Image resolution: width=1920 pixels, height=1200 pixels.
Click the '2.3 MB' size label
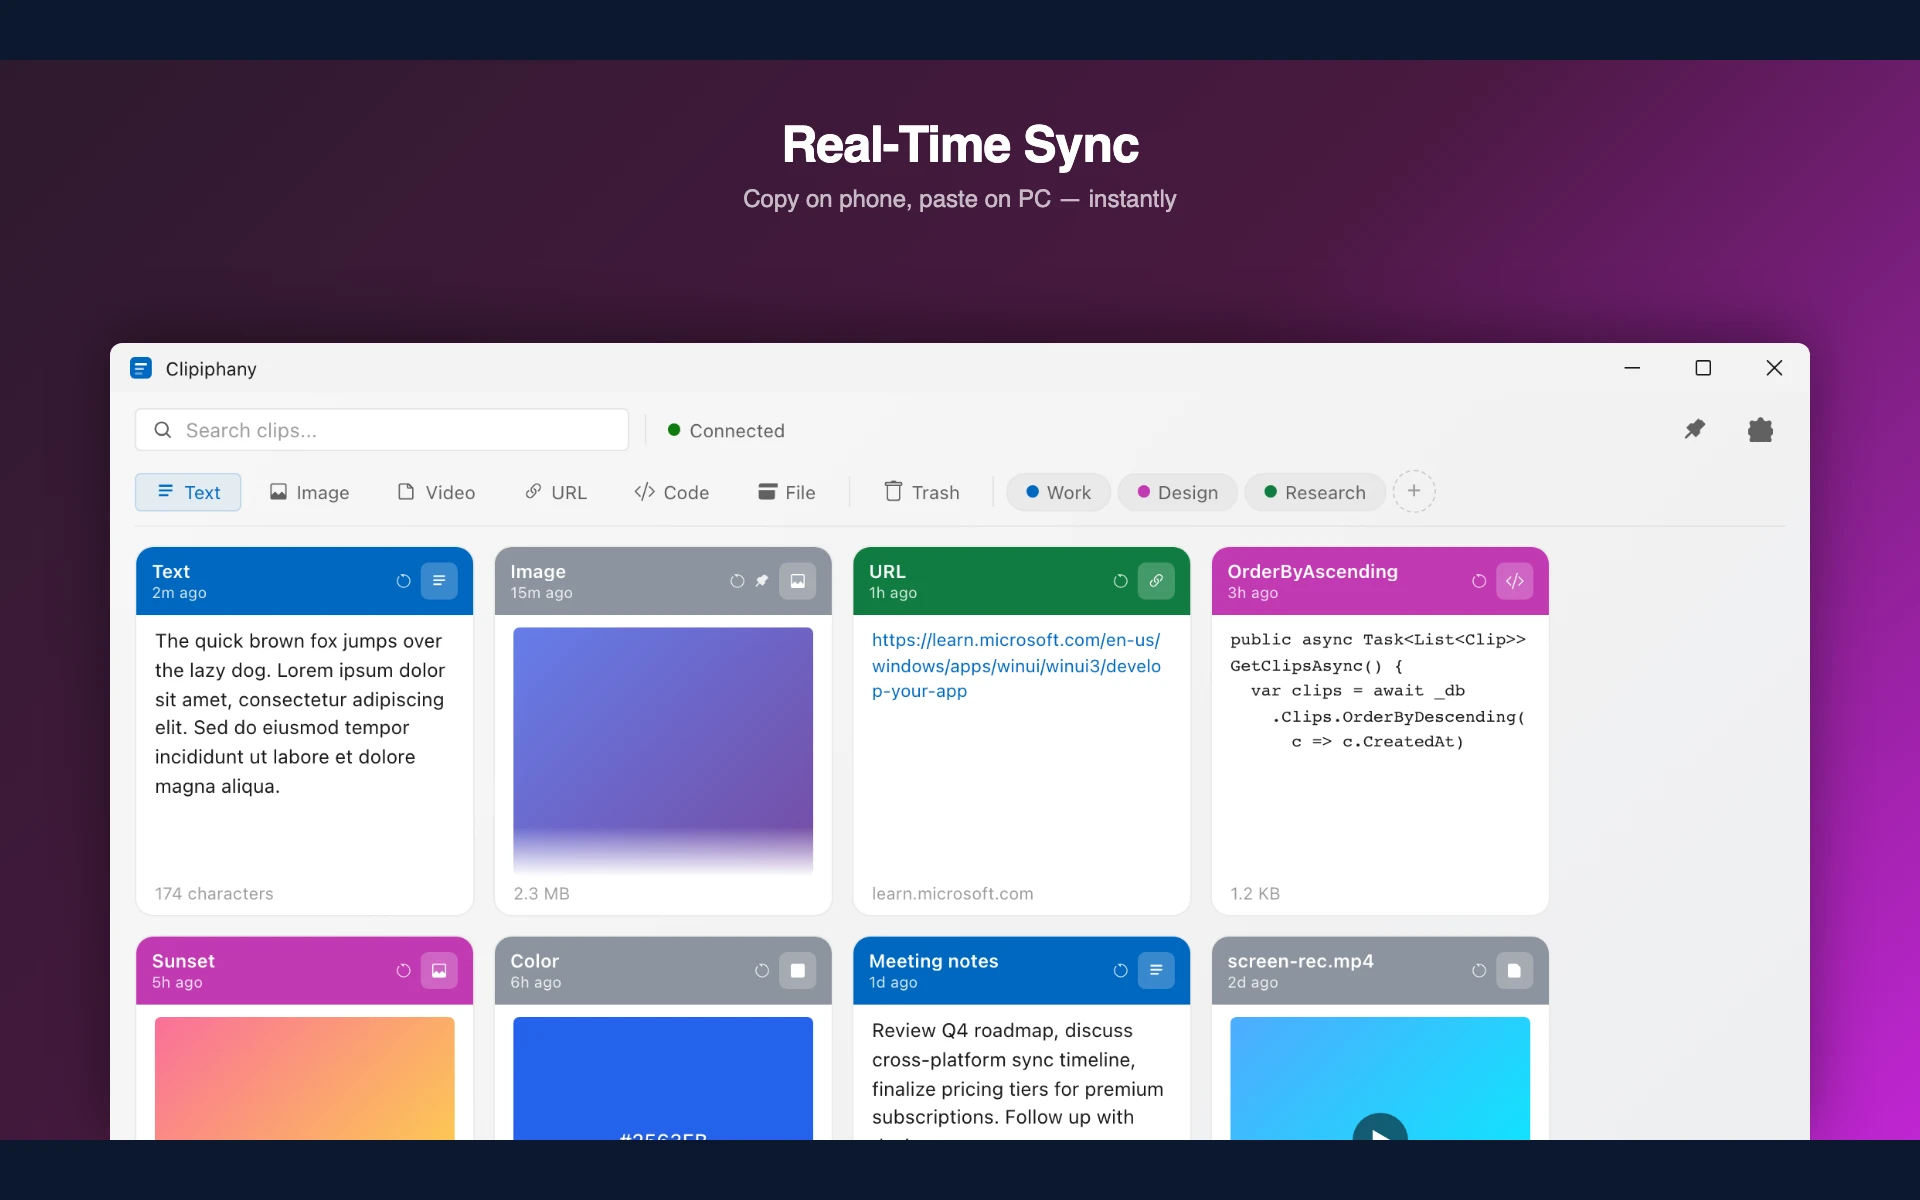tap(541, 894)
